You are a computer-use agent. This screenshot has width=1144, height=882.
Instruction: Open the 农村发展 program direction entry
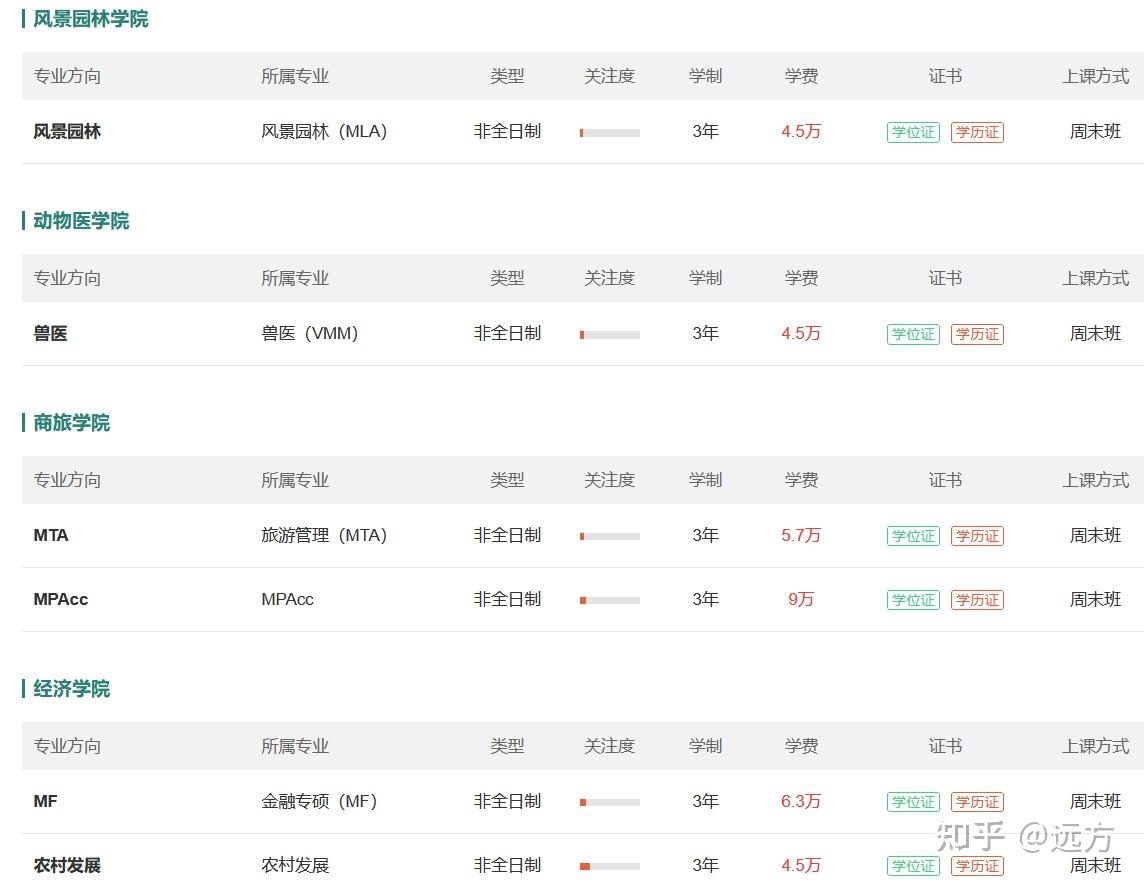(x=67, y=865)
